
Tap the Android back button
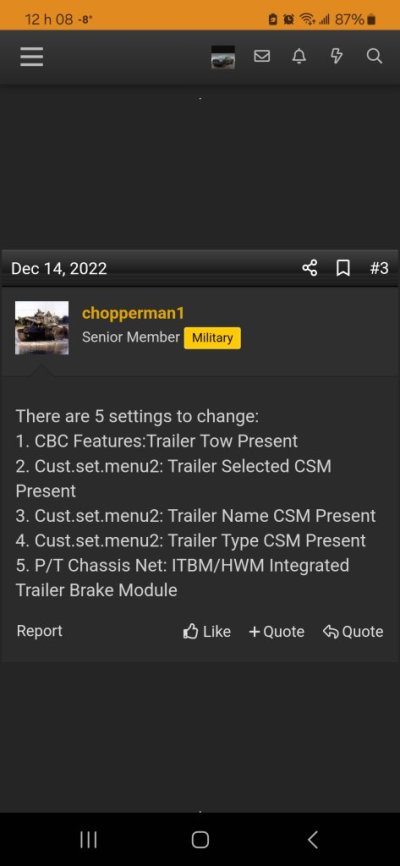tap(312, 840)
